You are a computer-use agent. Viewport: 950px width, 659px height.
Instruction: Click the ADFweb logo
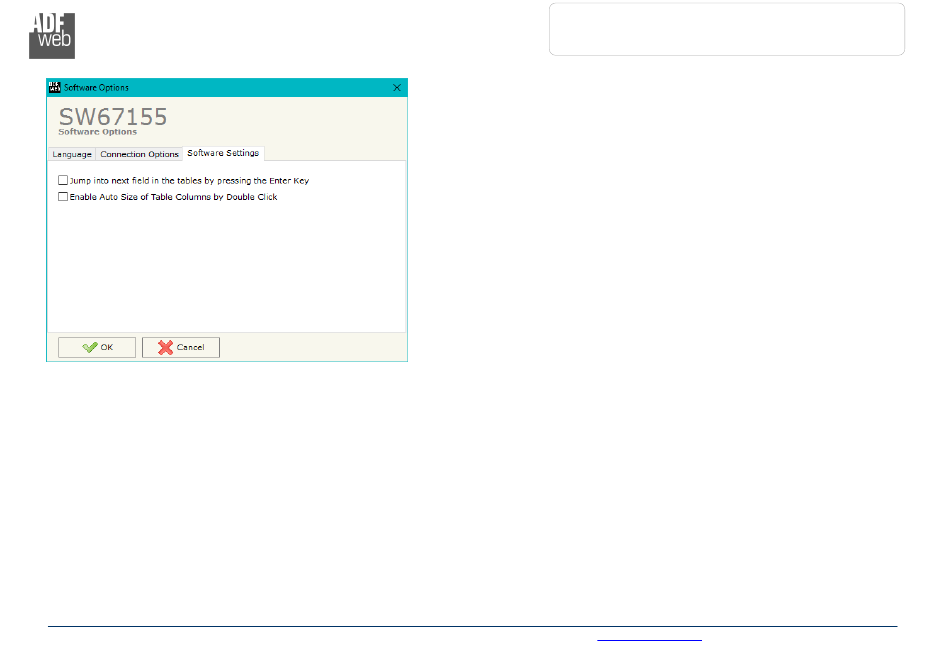tap(52, 36)
